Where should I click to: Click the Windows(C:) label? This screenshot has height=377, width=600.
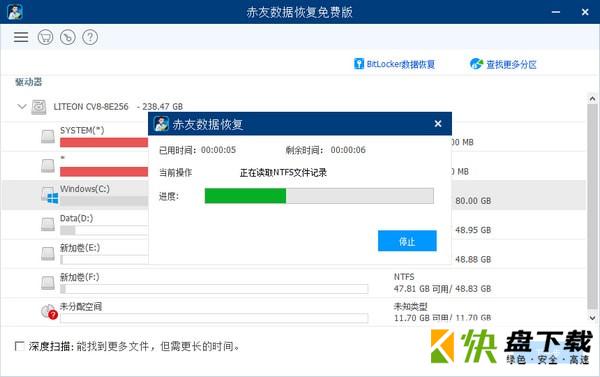[x=85, y=189]
